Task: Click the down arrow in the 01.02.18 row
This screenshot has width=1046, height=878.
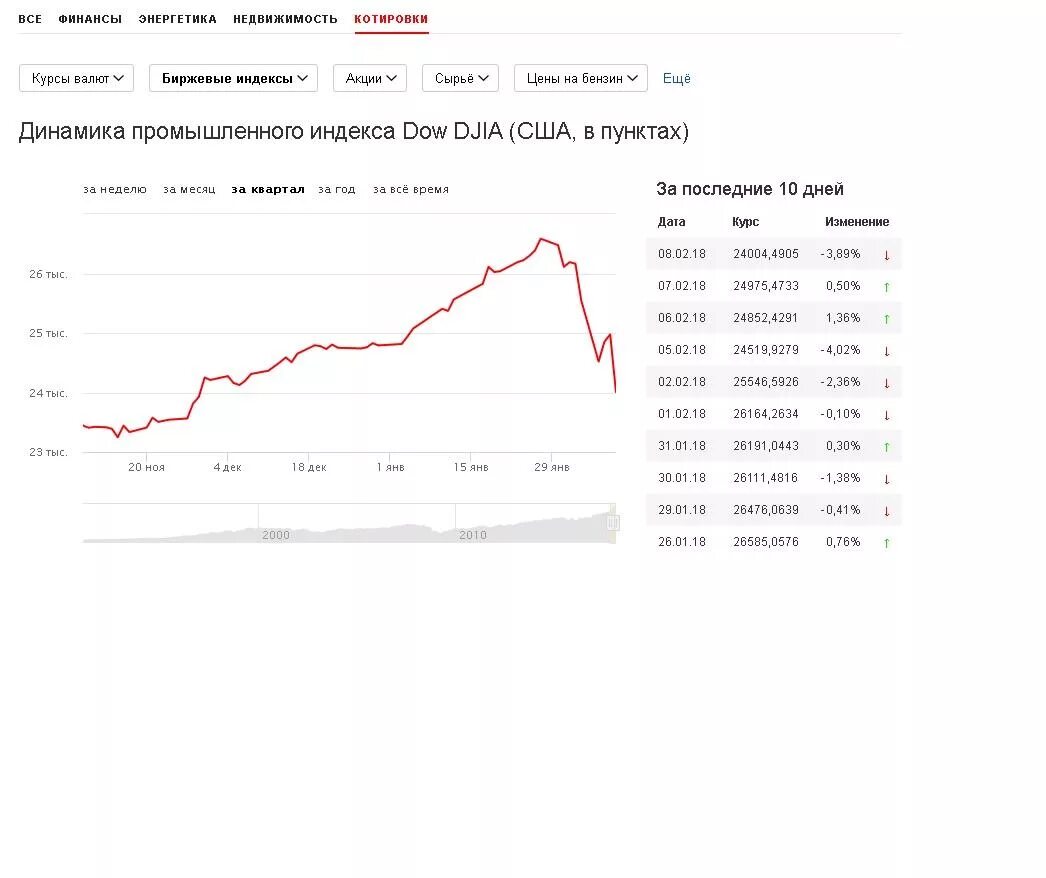Action: [887, 415]
